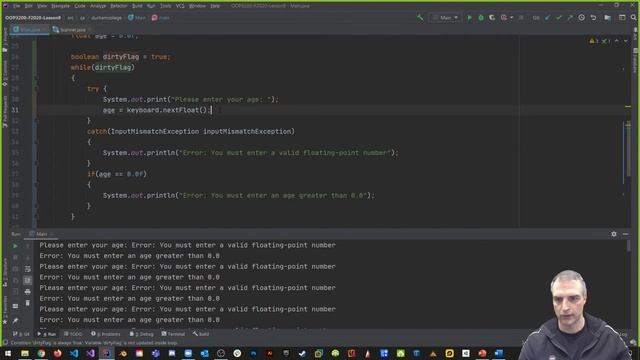
Task: Open the Build tool window tab
Action: pyautogui.click(x=201, y=334)
